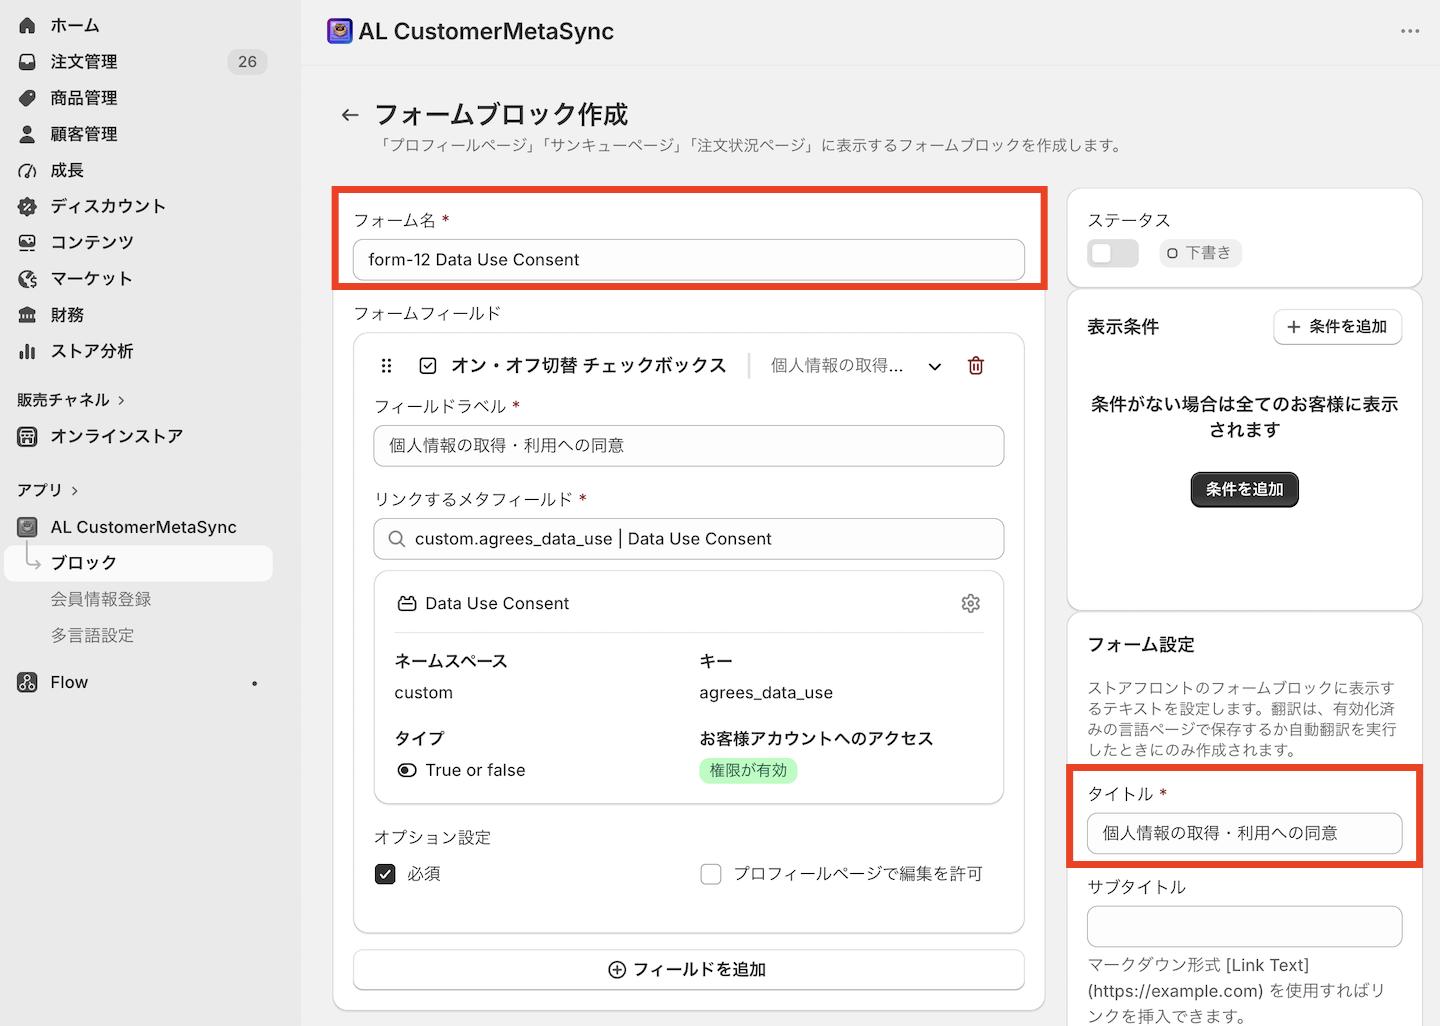Click the マーケット globe icon

[27, 279]
